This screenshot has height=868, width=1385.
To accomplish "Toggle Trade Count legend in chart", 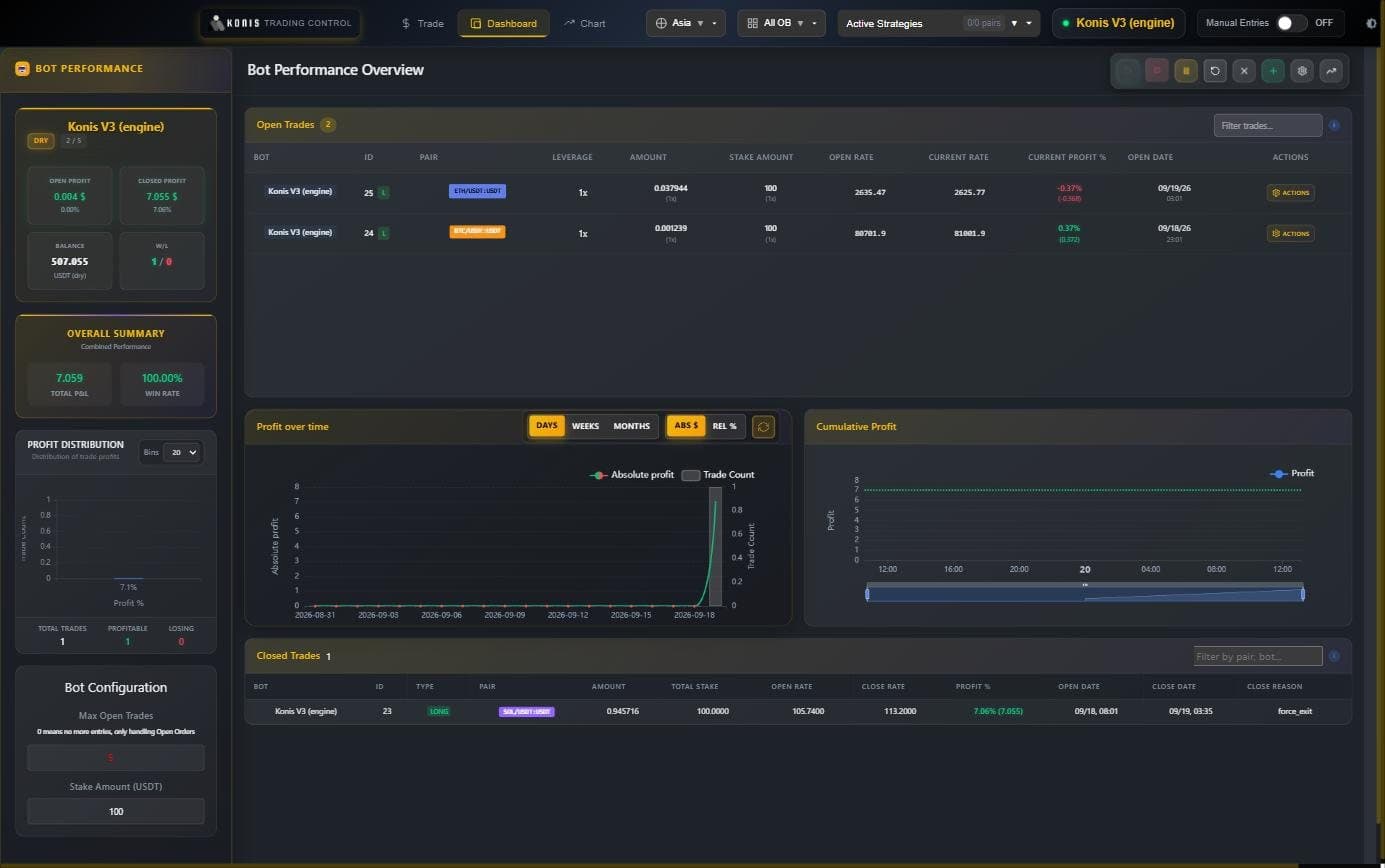I will (x=718, y=475).
